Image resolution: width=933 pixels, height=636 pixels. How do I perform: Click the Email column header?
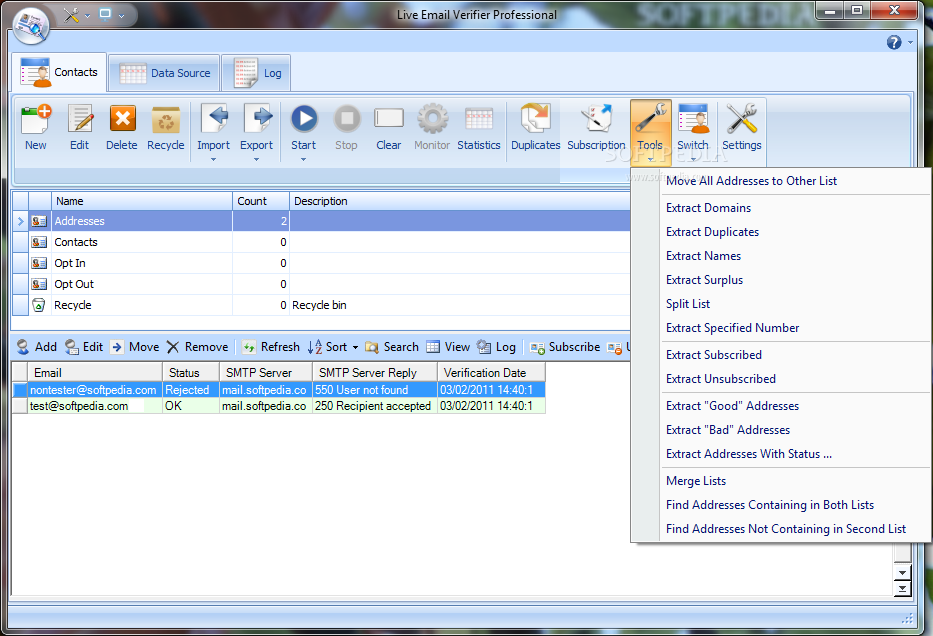pyautogui.click(x=95, y=372)
